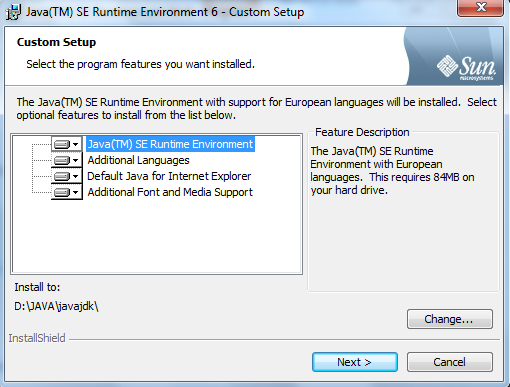
Task: Click the Feature Description text
Action: [392, 171]
